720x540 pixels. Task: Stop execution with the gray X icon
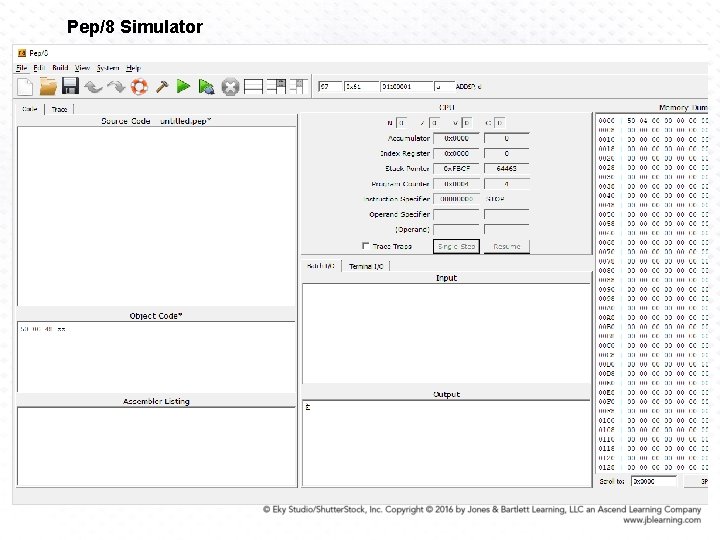click(230, 86)
